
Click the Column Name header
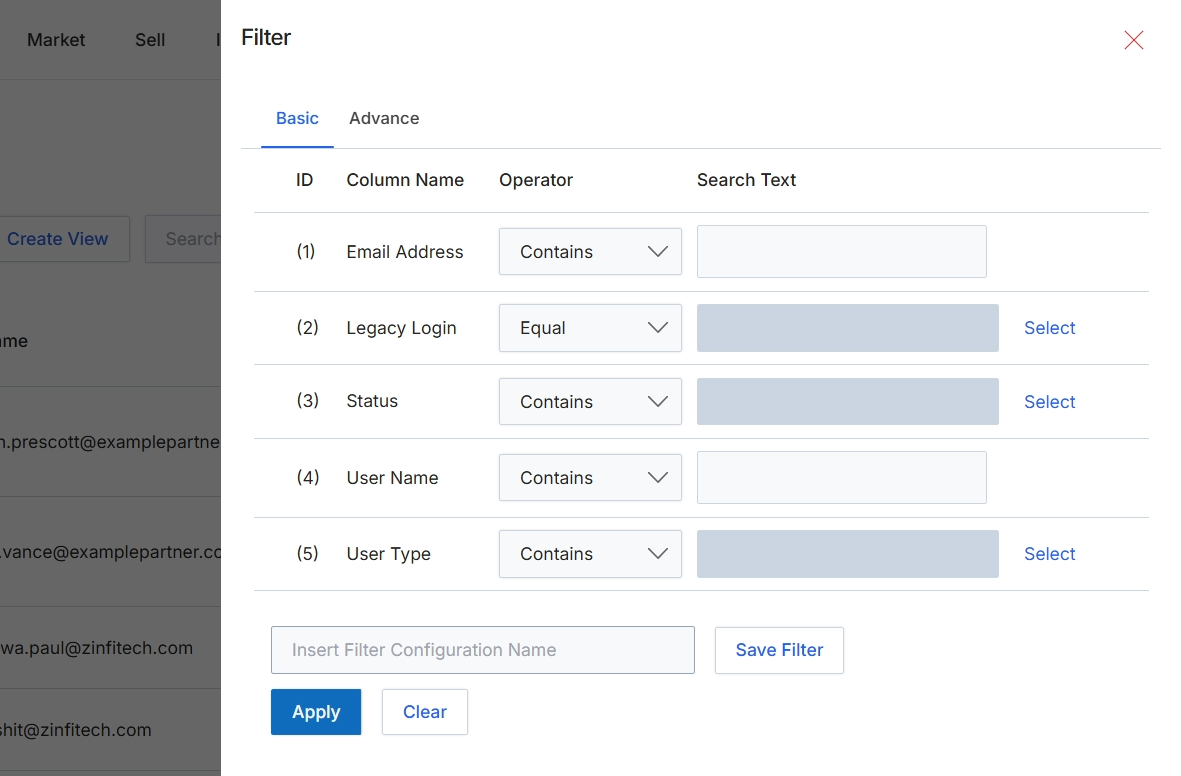pos(405,180)
